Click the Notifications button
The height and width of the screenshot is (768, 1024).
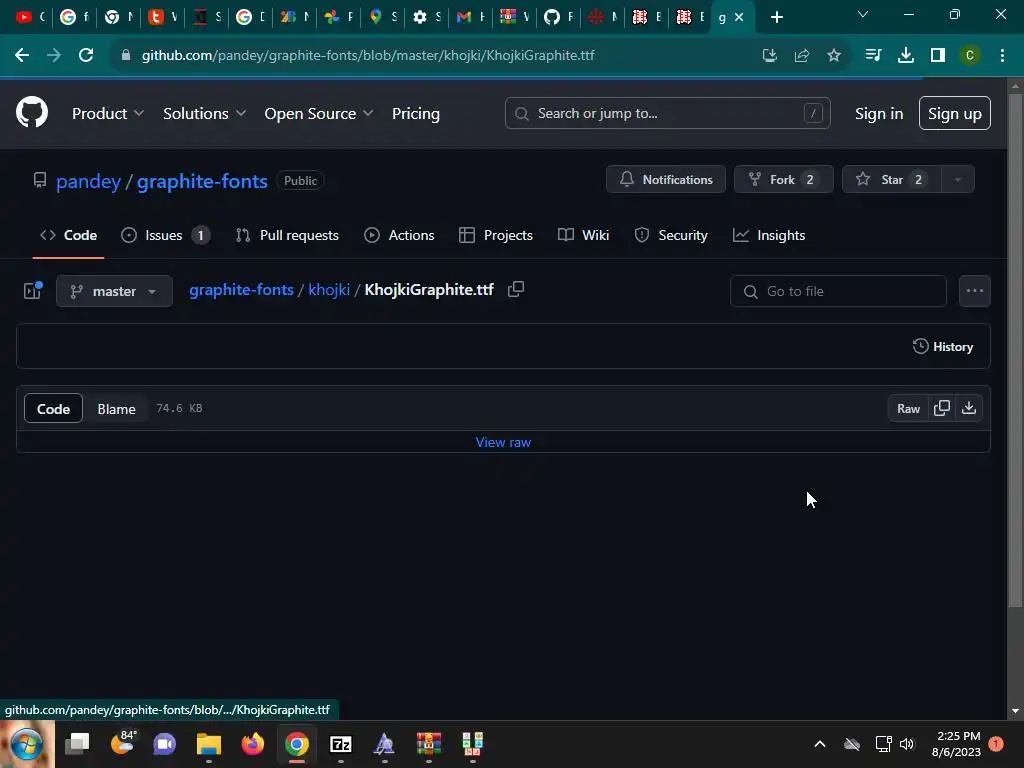tap(665, 180)
